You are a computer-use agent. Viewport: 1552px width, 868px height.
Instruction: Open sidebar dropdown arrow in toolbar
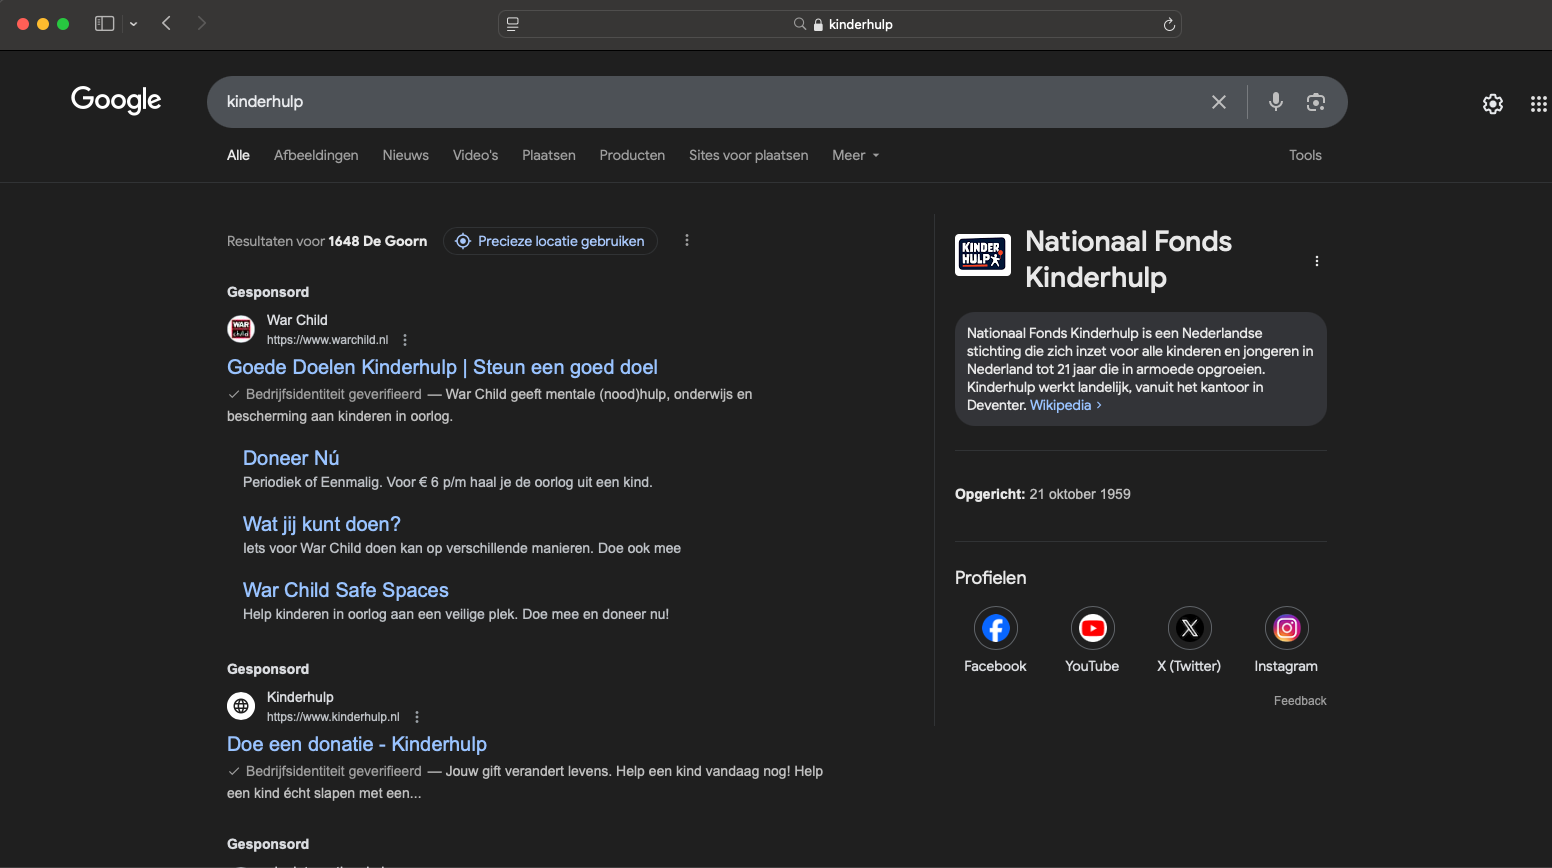coord(133,24)
